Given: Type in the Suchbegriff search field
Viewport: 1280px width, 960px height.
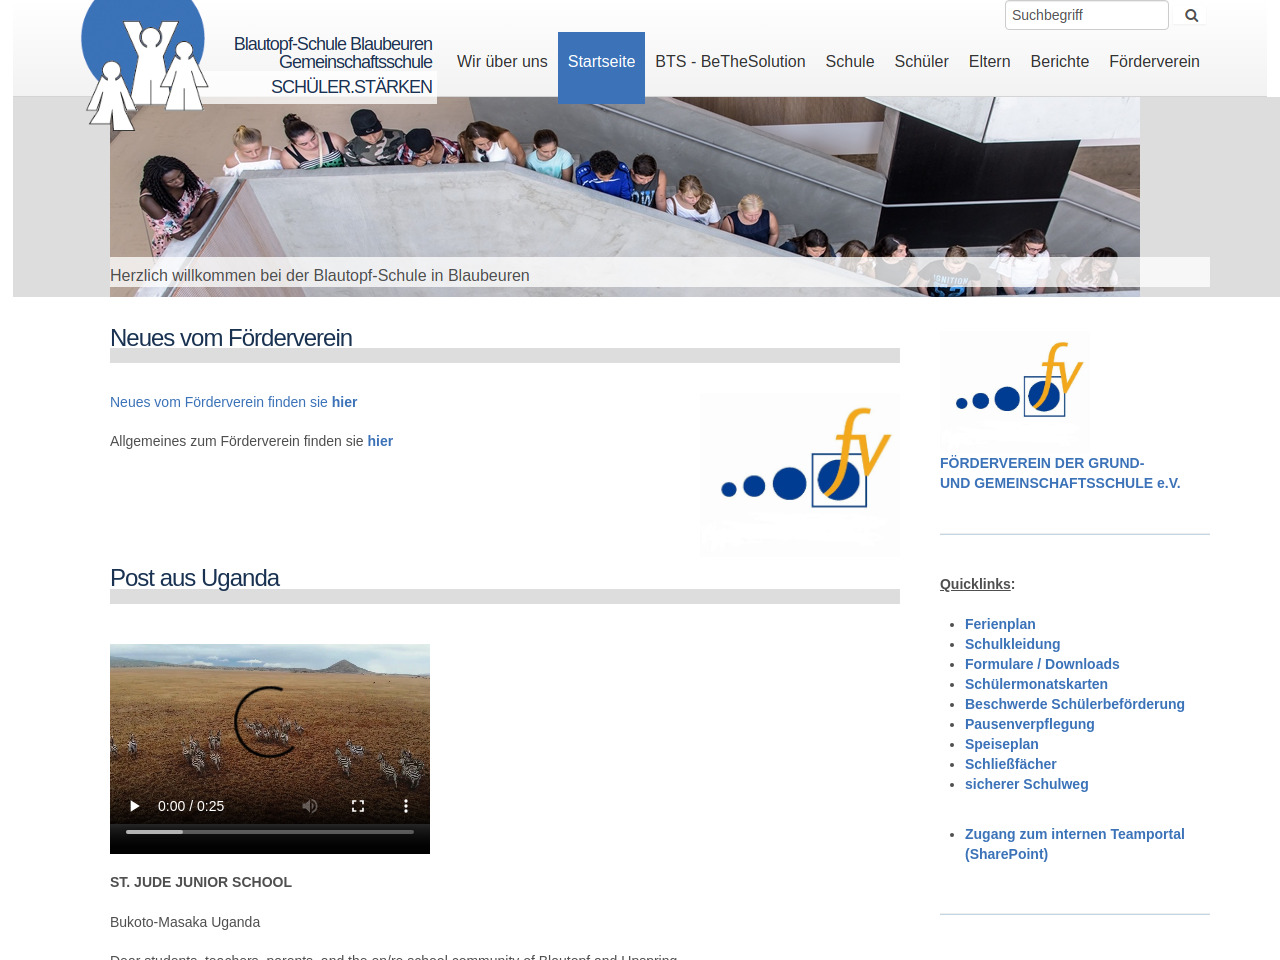Looking at the screenshot, I should [1085, 15].
